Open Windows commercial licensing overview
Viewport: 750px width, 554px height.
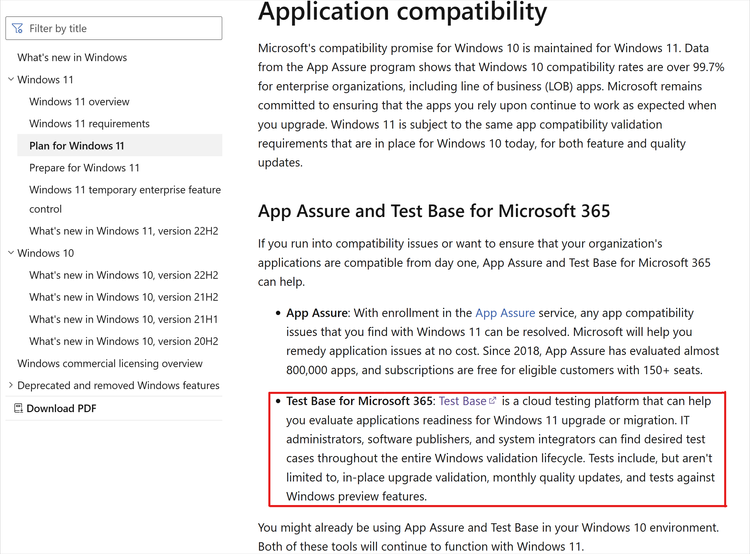point(110,363)
